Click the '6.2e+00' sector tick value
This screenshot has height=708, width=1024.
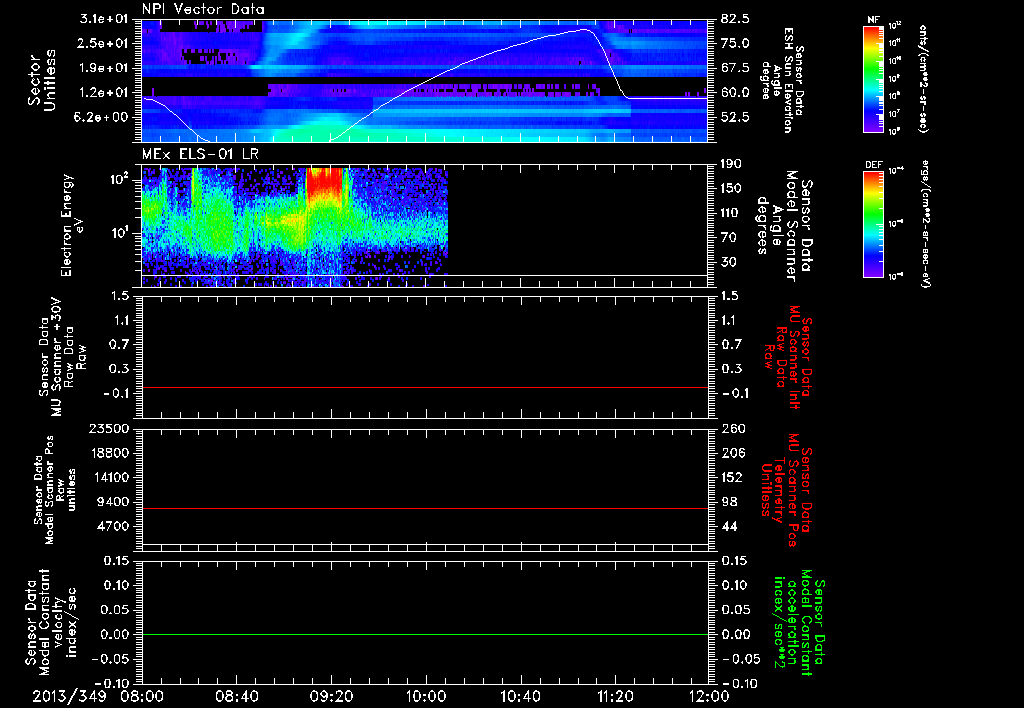[x=103, y=118]
